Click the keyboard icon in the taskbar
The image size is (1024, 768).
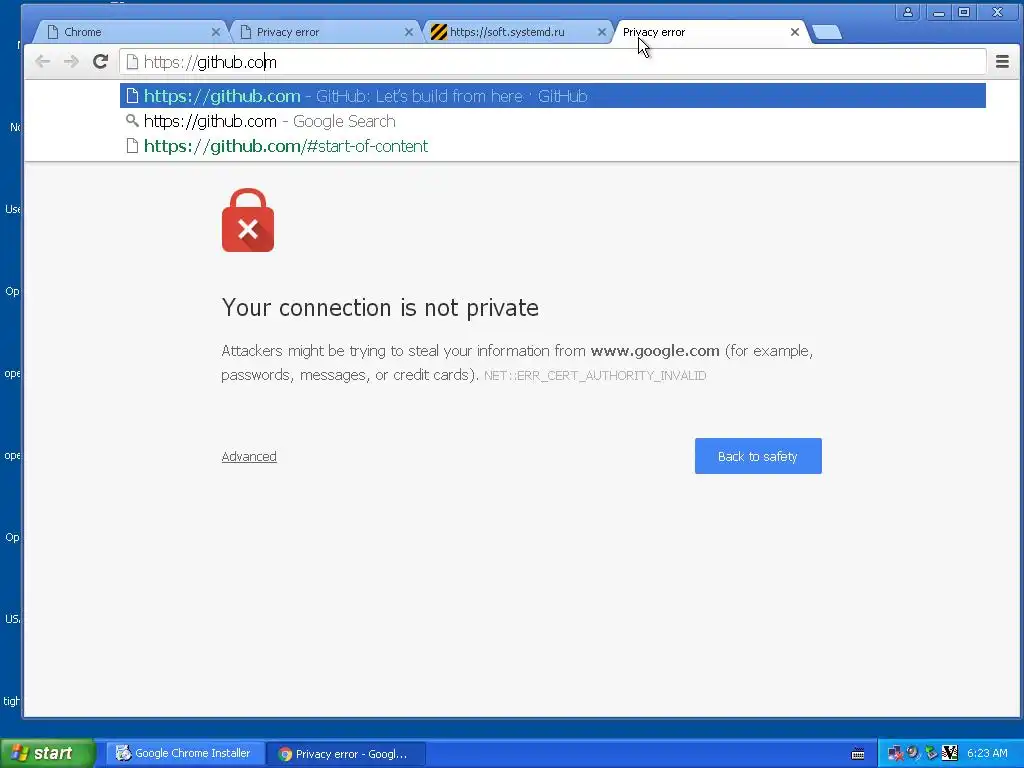click(858, 754)
